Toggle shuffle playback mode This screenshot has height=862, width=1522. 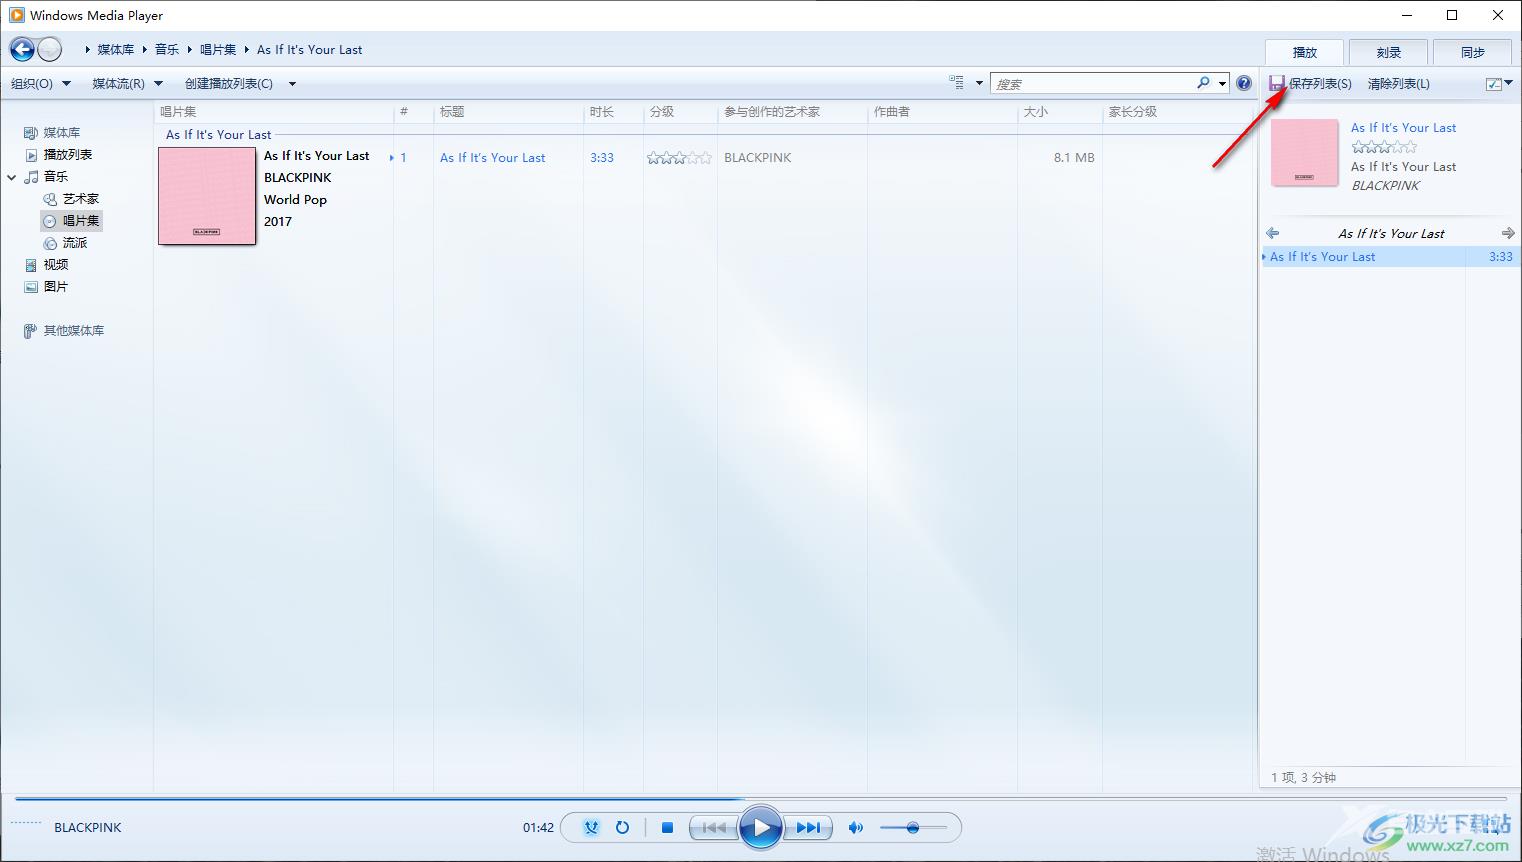click(x=591, y=827)
